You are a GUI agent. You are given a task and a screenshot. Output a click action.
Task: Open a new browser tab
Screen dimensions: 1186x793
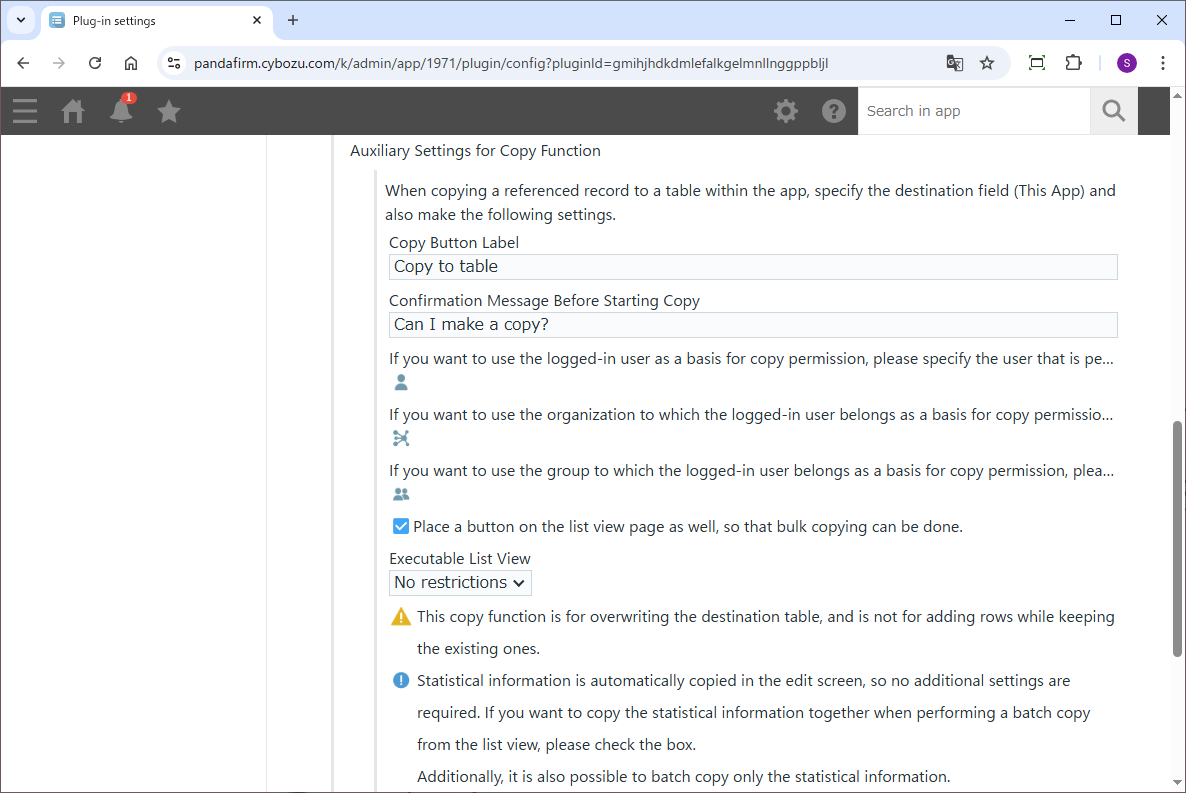(293, 20)
